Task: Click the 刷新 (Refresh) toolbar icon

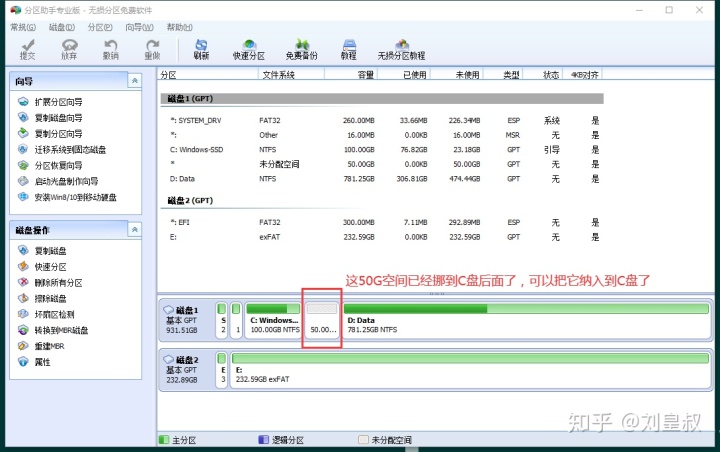Action: (201, 49)
